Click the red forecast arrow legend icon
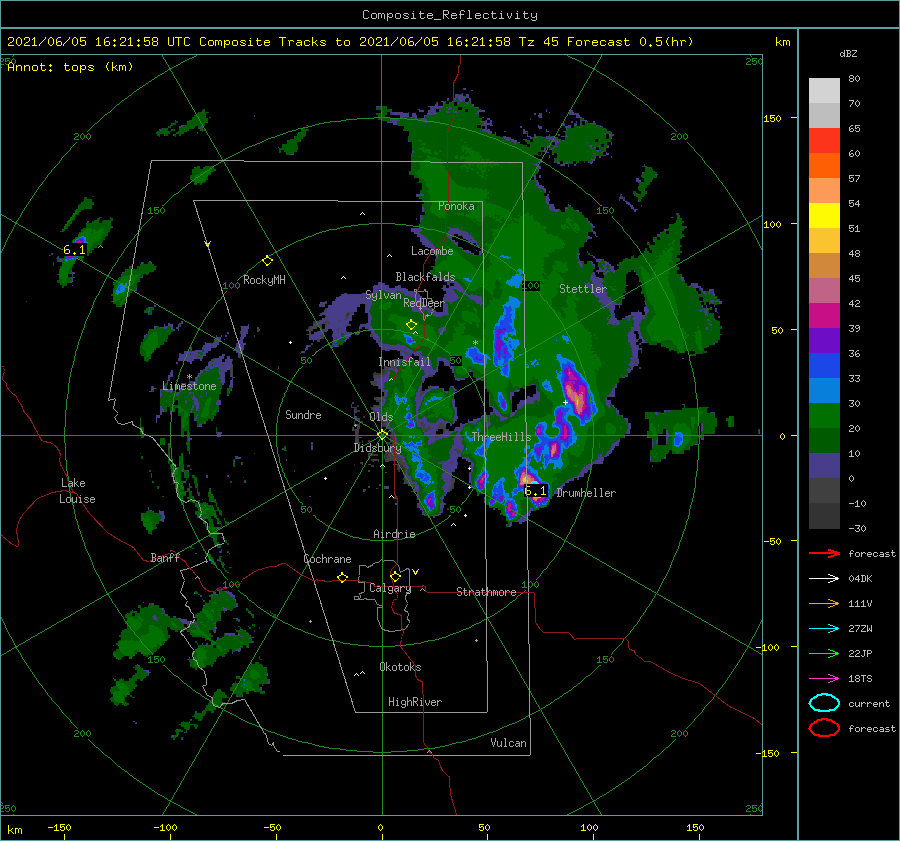This screenshot has height=841, width=900. pyautogui.click(x=824, y=553)
